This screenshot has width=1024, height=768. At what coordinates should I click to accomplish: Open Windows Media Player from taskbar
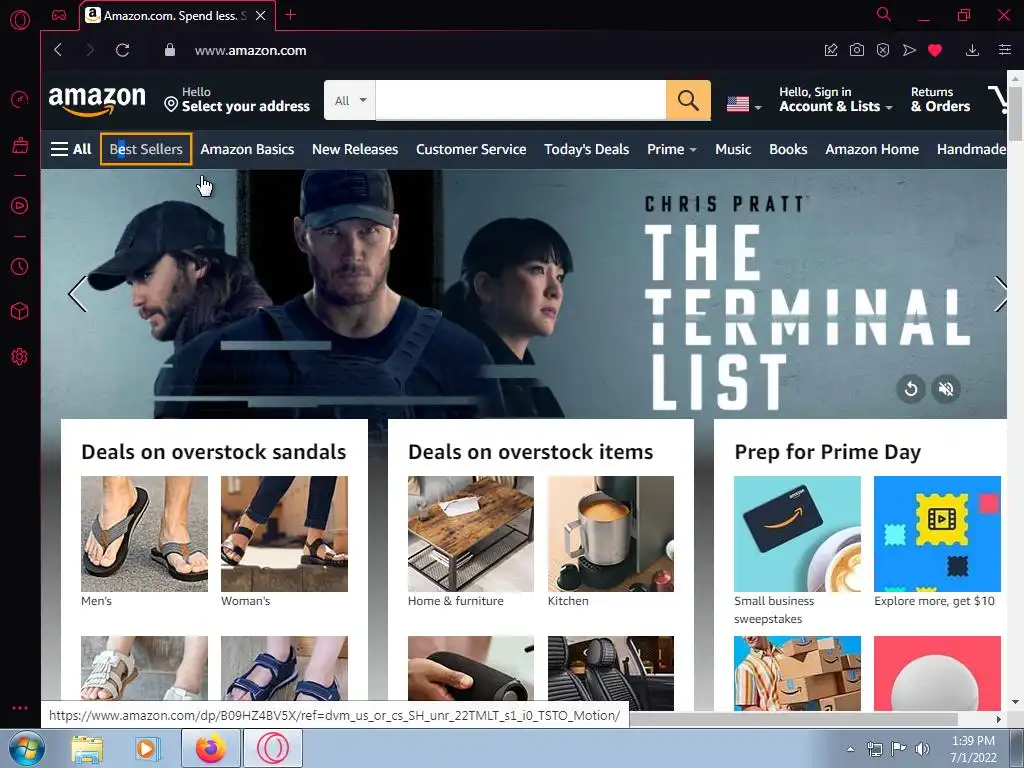pyautogui.click(x=146, y=749)
